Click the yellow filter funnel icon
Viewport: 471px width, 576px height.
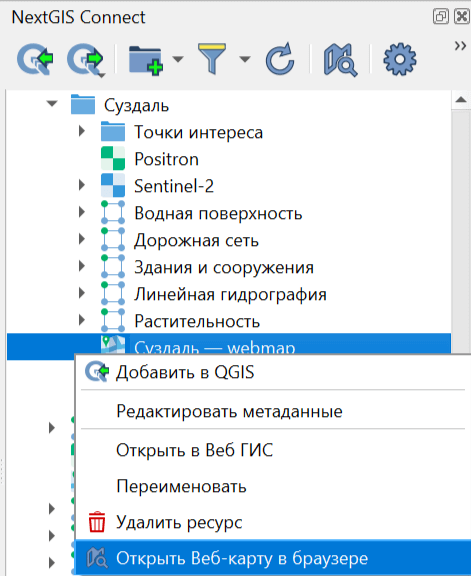(x=212, y=58)
